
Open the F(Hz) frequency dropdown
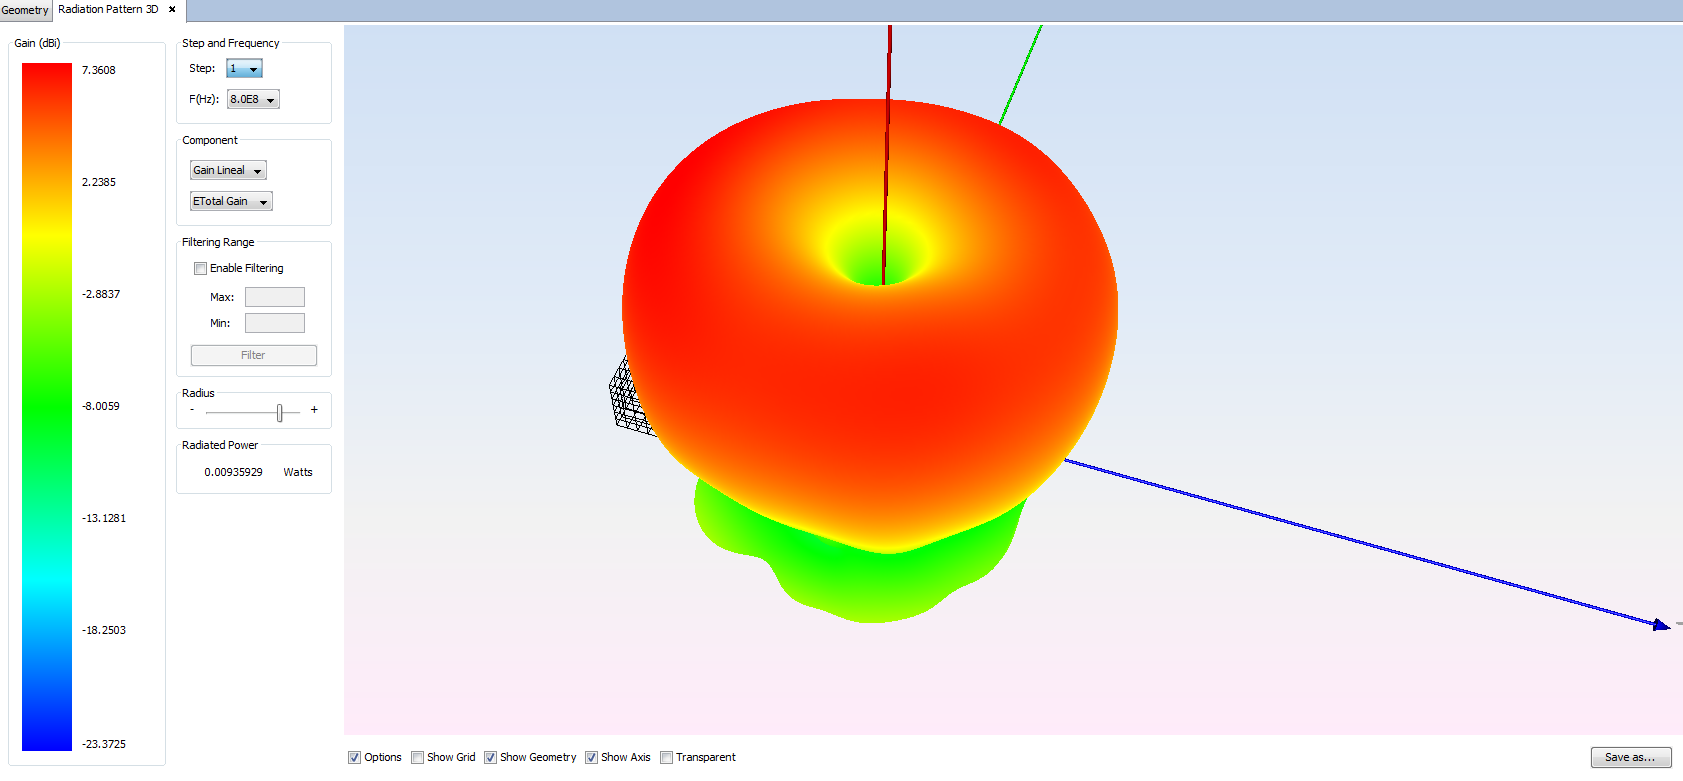tap(253, 100)
